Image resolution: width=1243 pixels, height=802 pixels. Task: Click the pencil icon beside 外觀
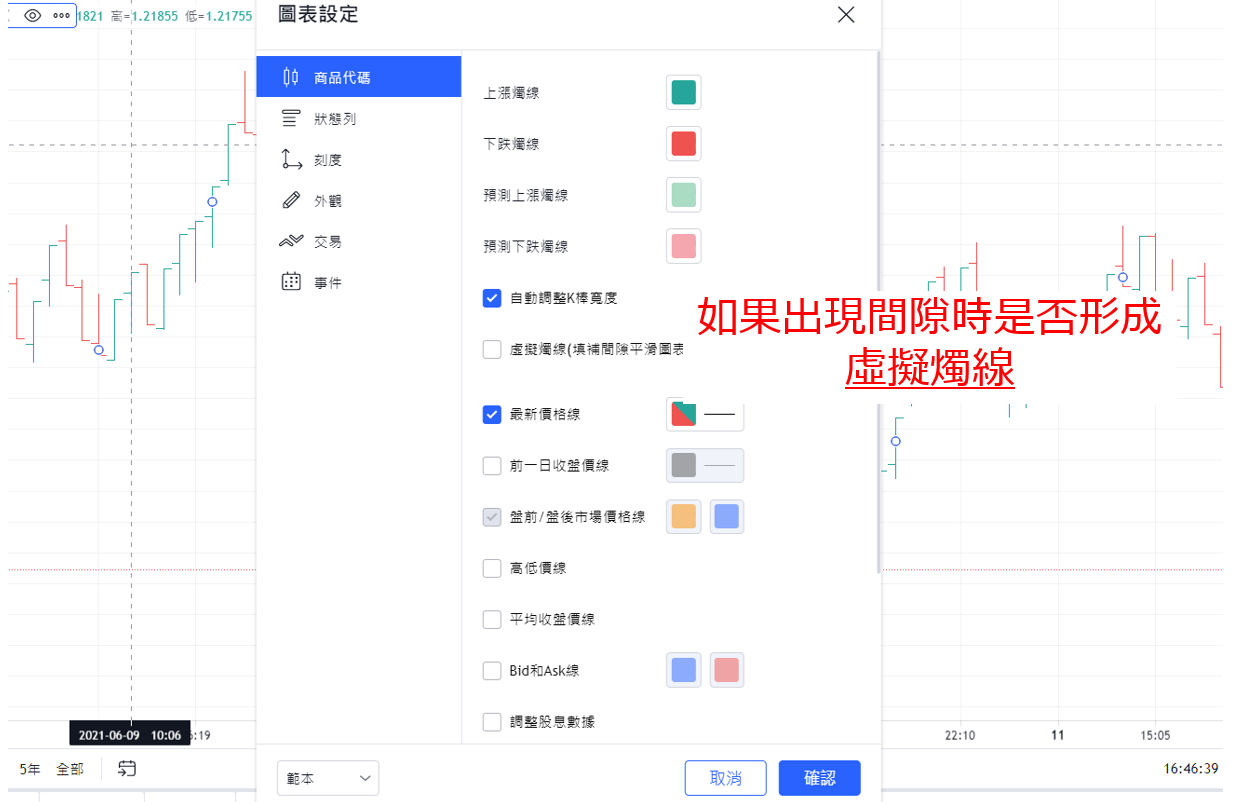(x=291, y=200)
